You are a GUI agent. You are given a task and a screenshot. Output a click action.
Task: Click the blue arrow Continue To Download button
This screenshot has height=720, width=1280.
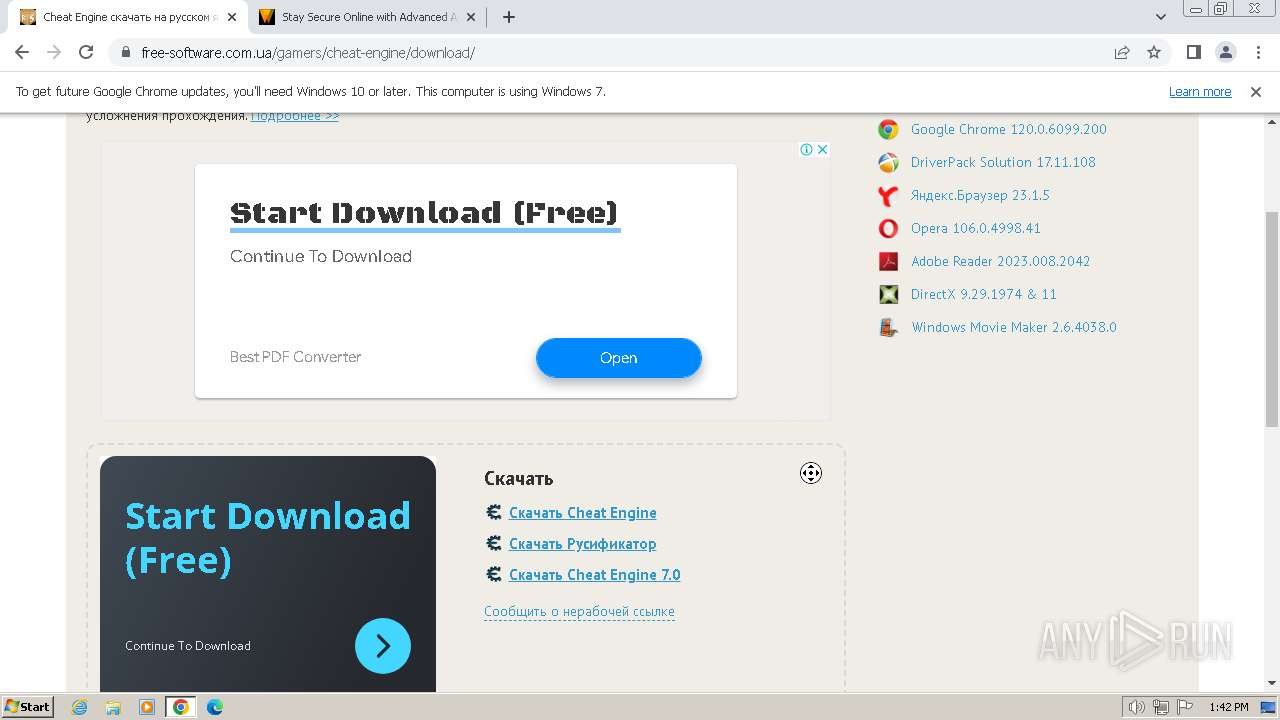coord(383,646)
